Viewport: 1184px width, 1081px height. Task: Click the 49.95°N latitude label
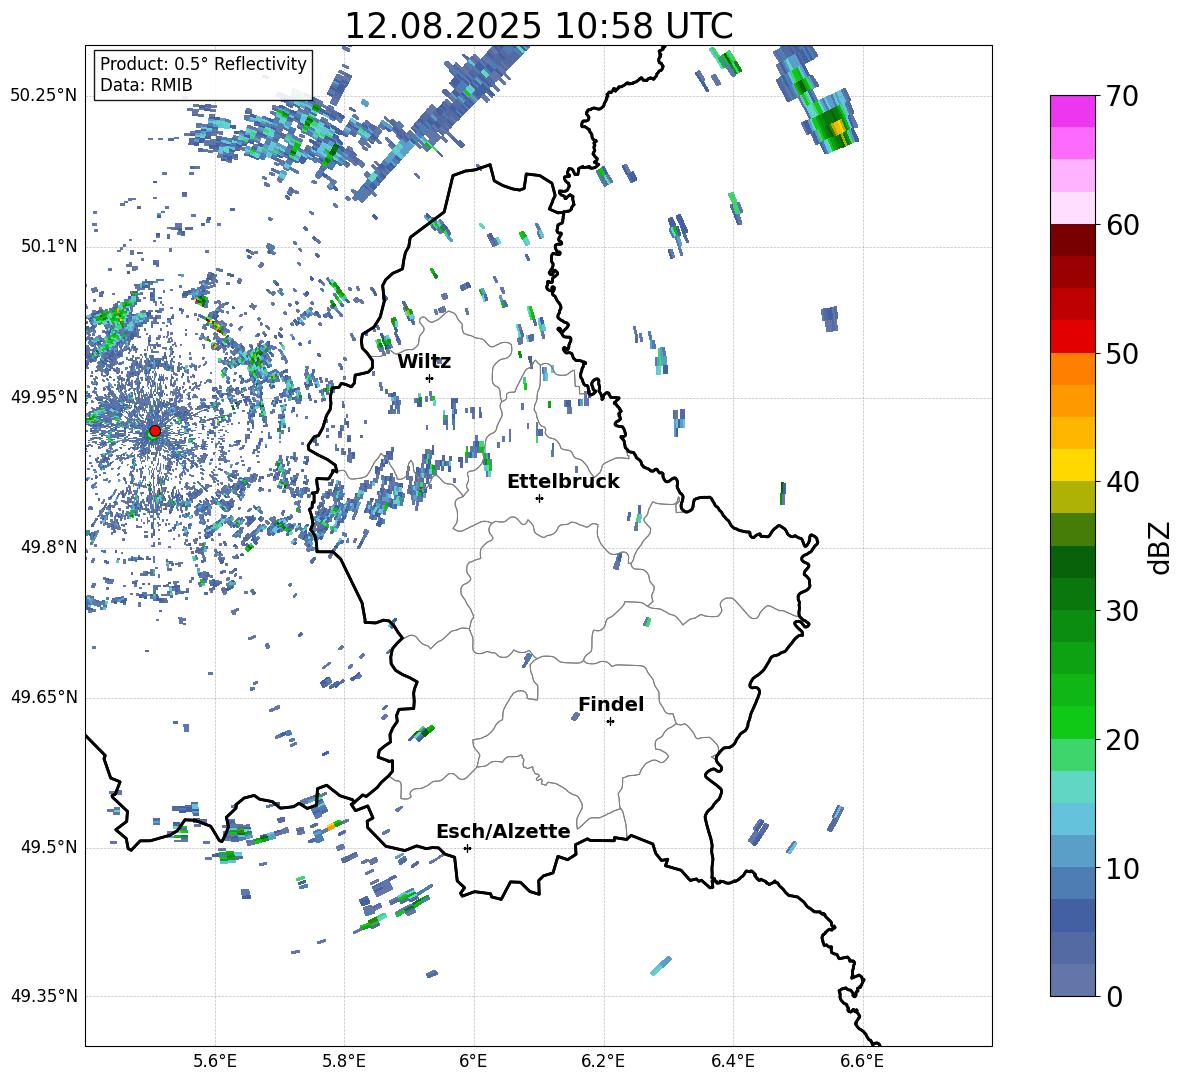tap(44, 396)
